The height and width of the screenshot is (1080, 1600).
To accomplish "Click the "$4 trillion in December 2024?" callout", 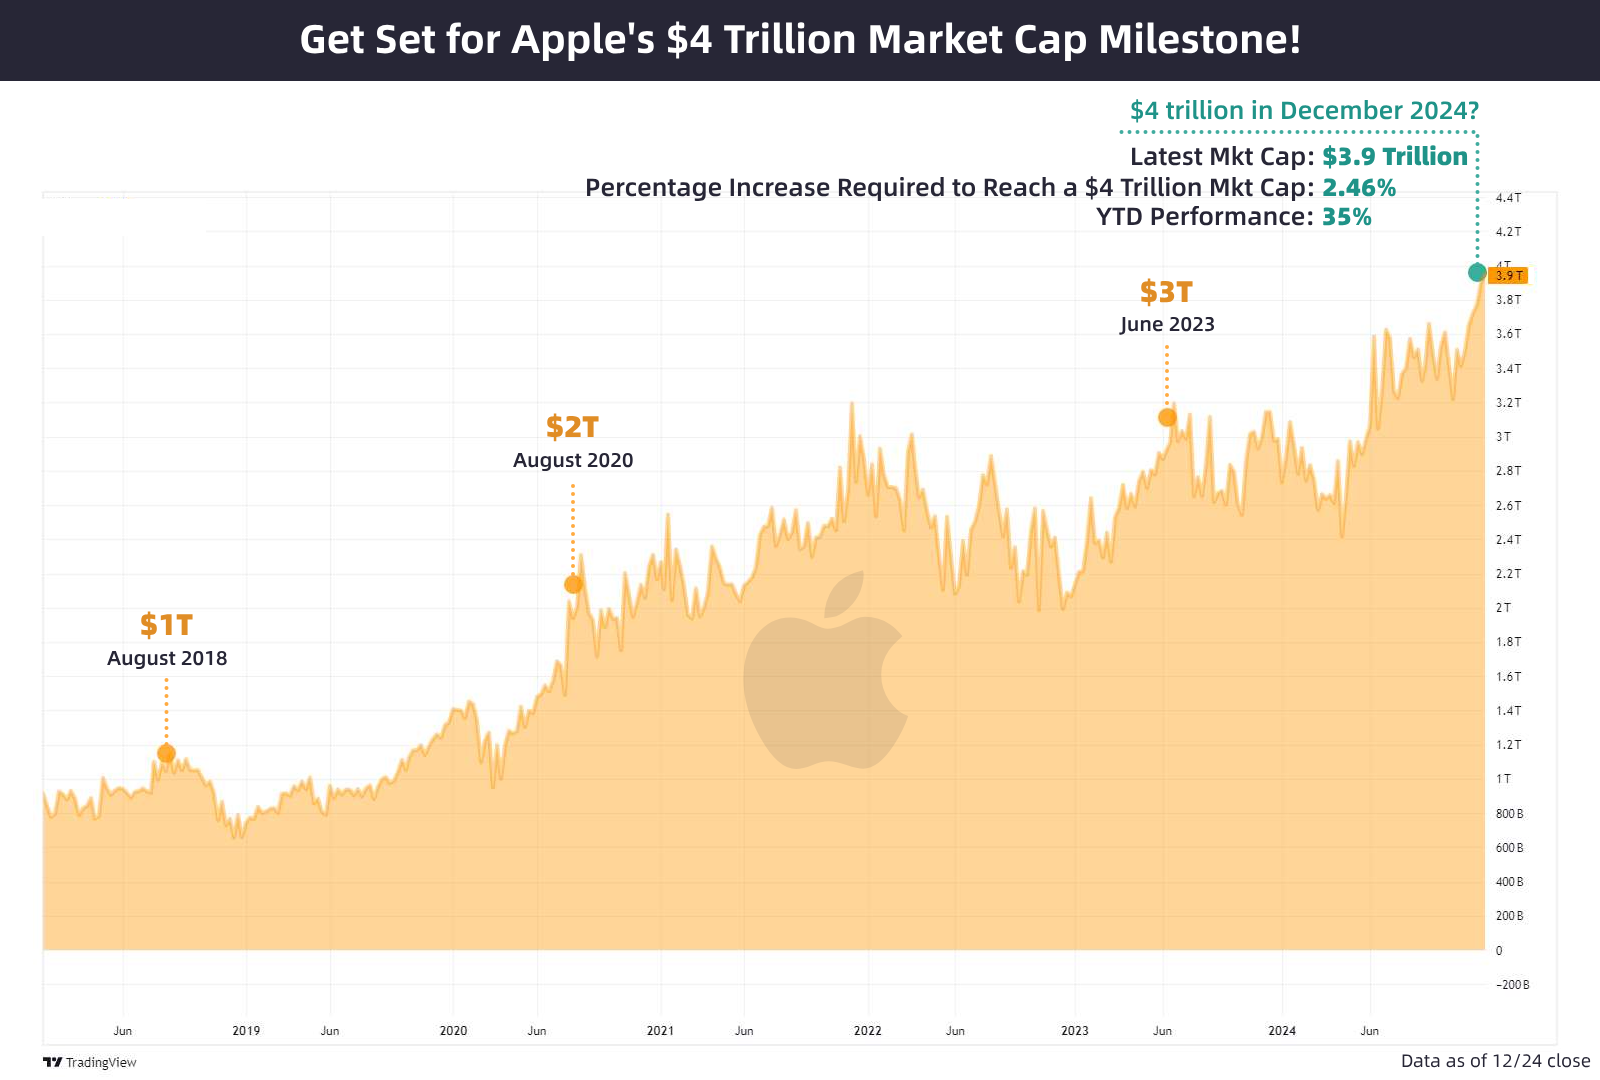I will coord(1304,110).
